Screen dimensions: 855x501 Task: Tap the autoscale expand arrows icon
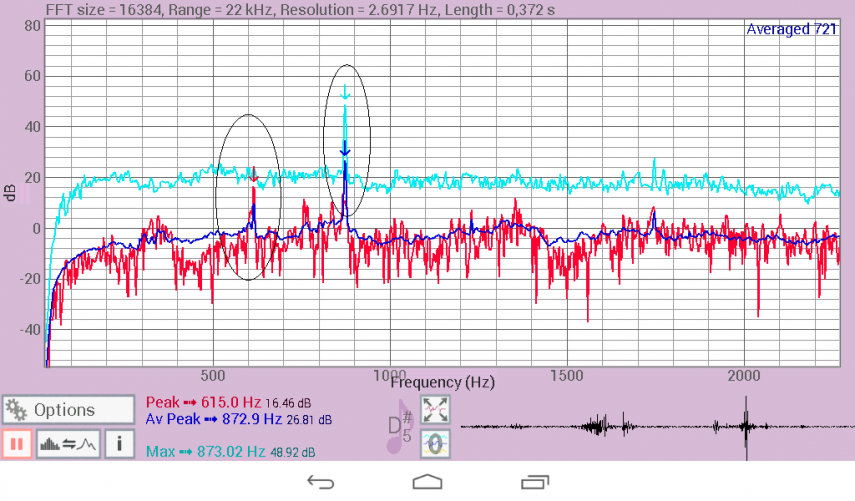(x=435, y=409)
